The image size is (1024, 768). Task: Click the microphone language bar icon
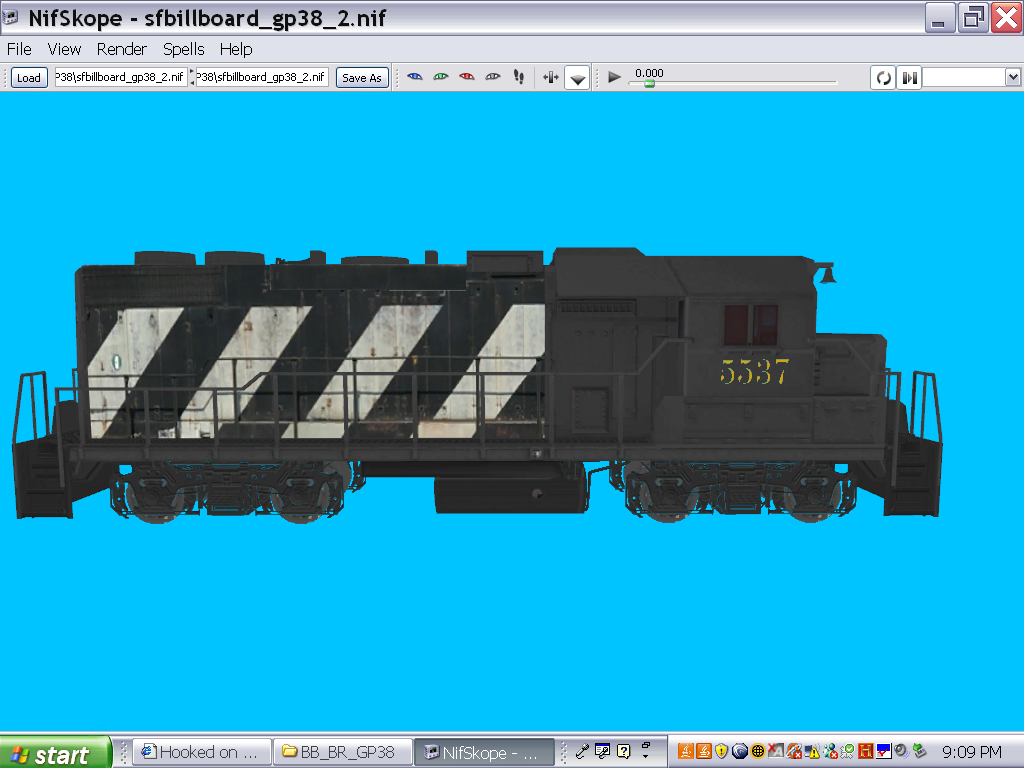click(x=582, y=752)
